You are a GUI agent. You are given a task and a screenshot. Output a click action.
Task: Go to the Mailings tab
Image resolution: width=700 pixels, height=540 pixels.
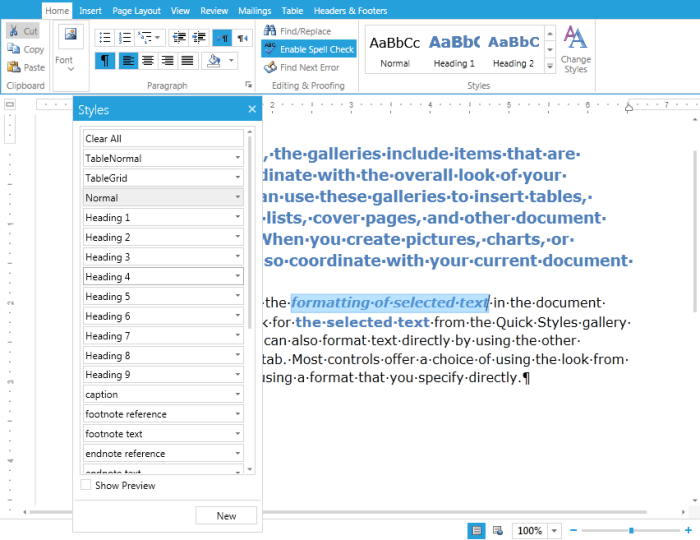254,11
